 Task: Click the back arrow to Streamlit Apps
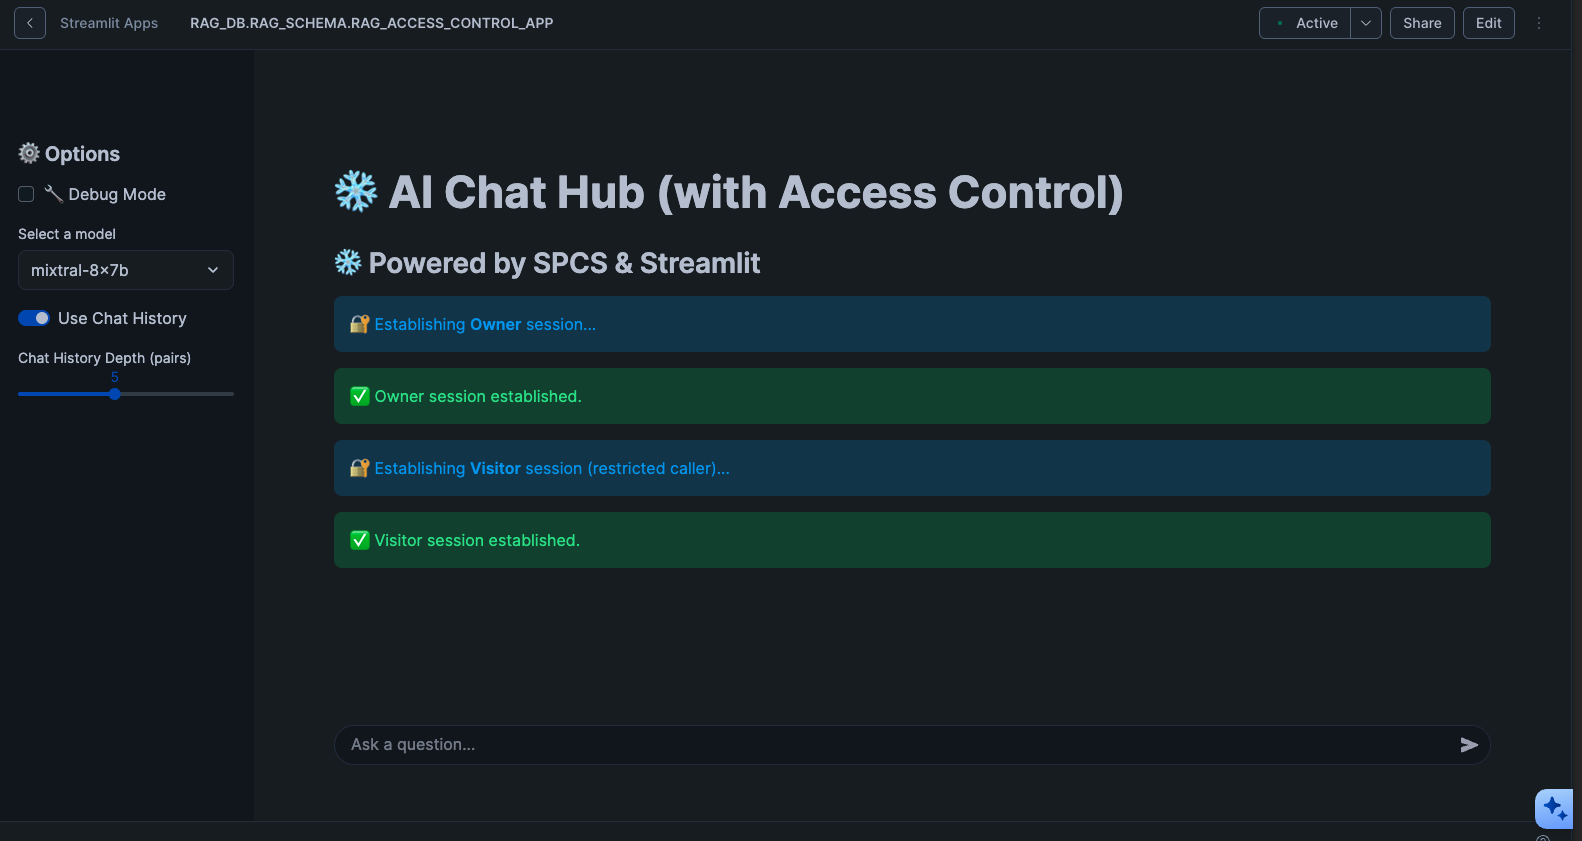coord(29,22)
